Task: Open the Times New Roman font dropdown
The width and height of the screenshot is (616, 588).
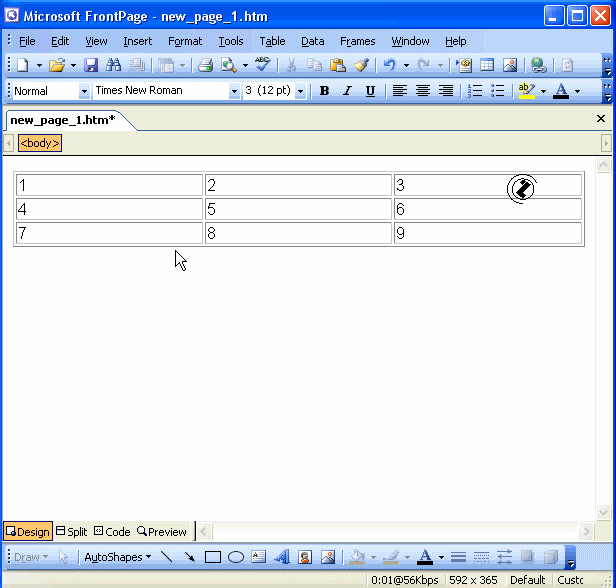Action: pyautogui.click(x=234, y=91)
